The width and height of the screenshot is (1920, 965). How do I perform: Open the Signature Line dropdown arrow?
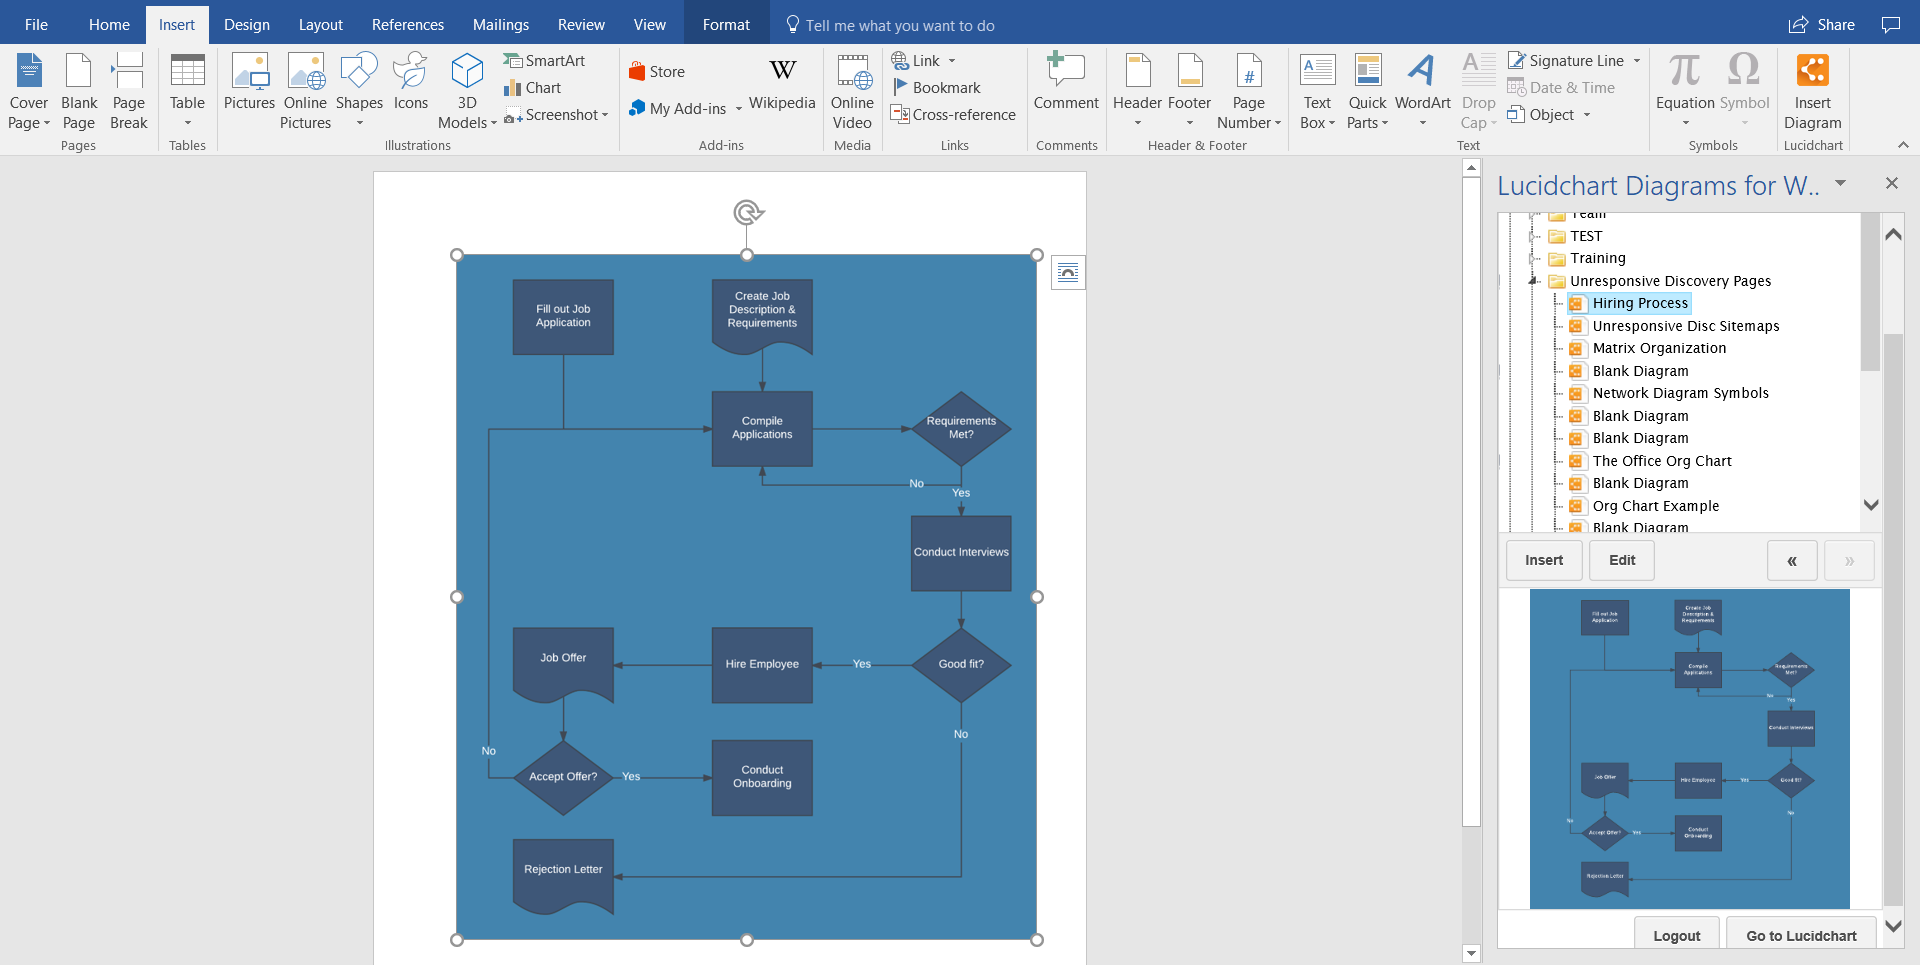pyautogui.click(x=1637, y=61)
